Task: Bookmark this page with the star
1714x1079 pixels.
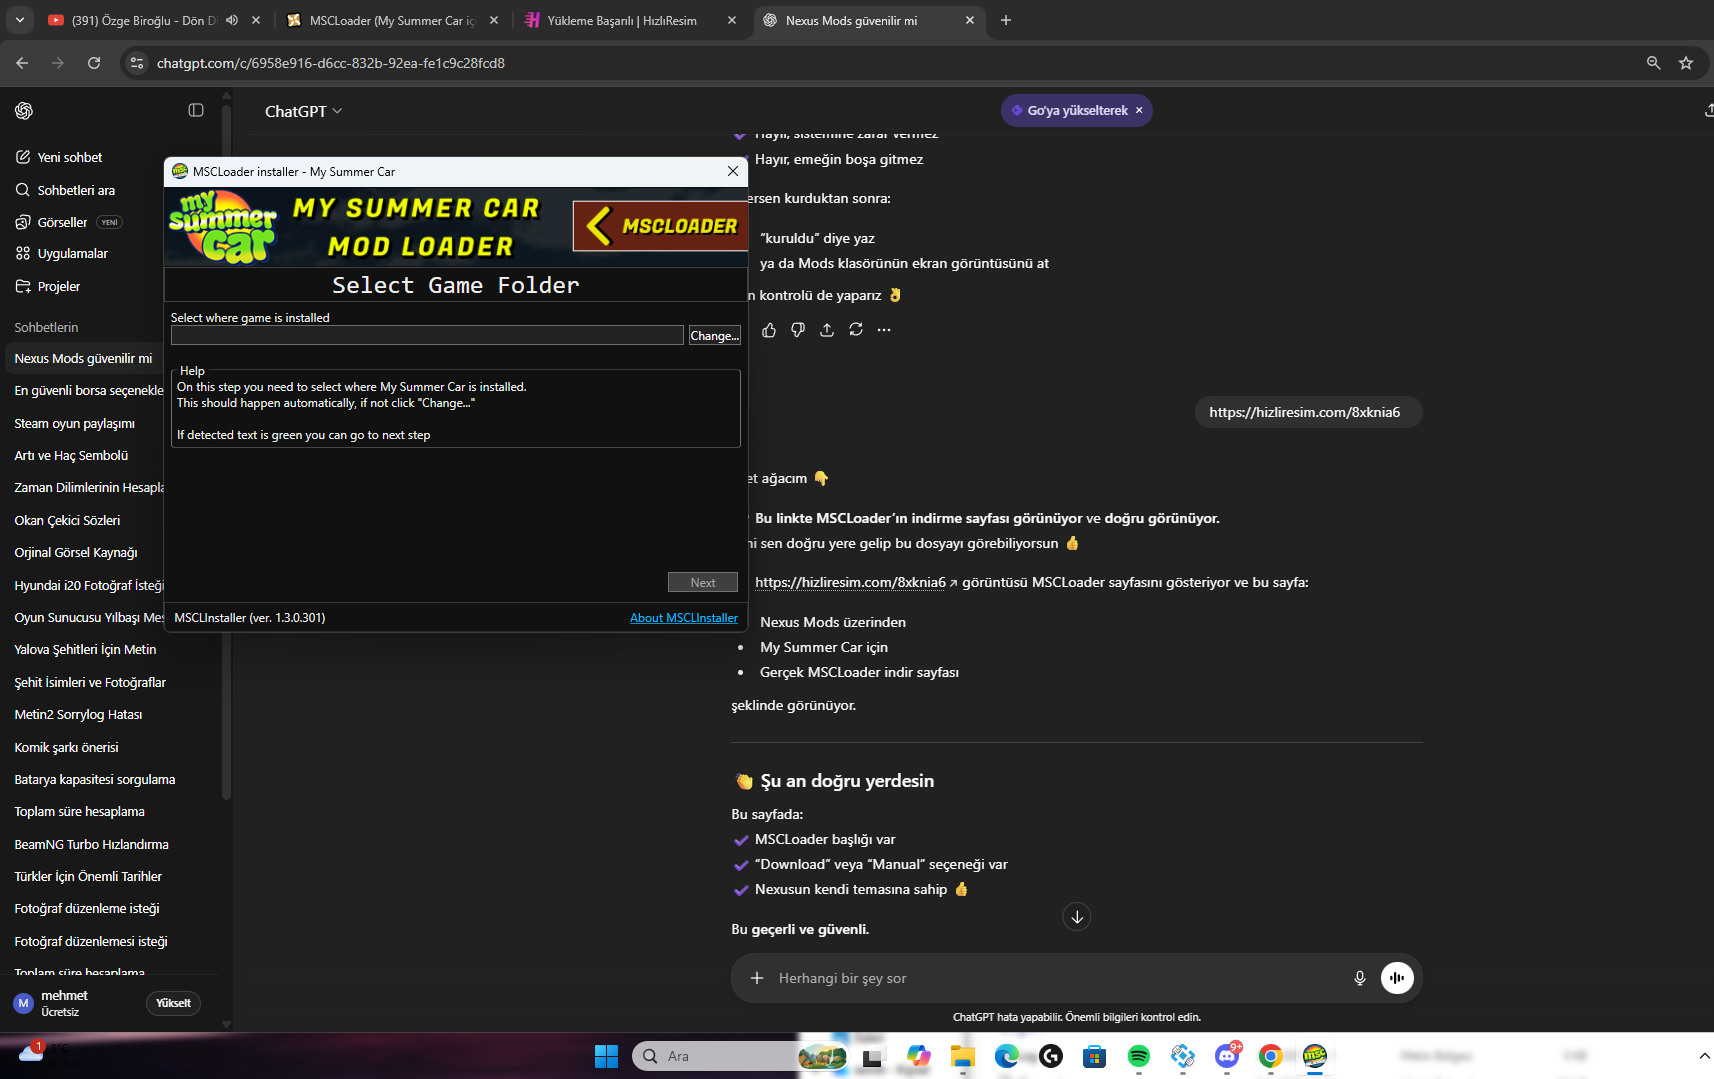Action: (x=1686, y=63)
